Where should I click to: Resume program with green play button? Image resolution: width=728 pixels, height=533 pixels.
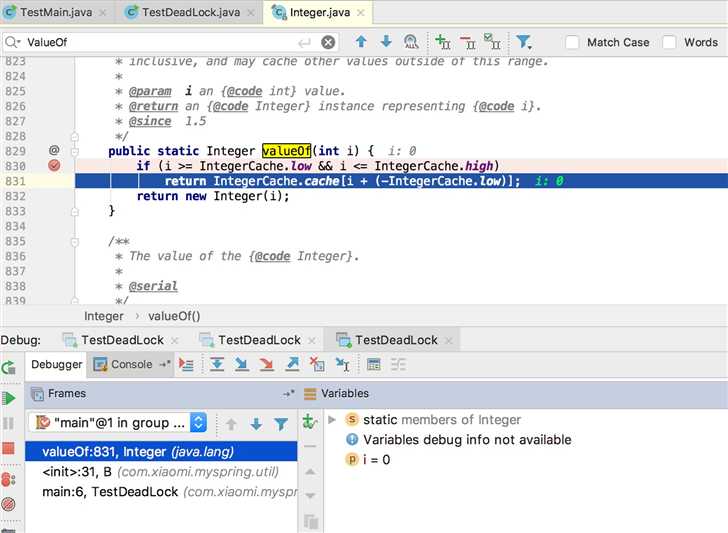tap(9, 398)
